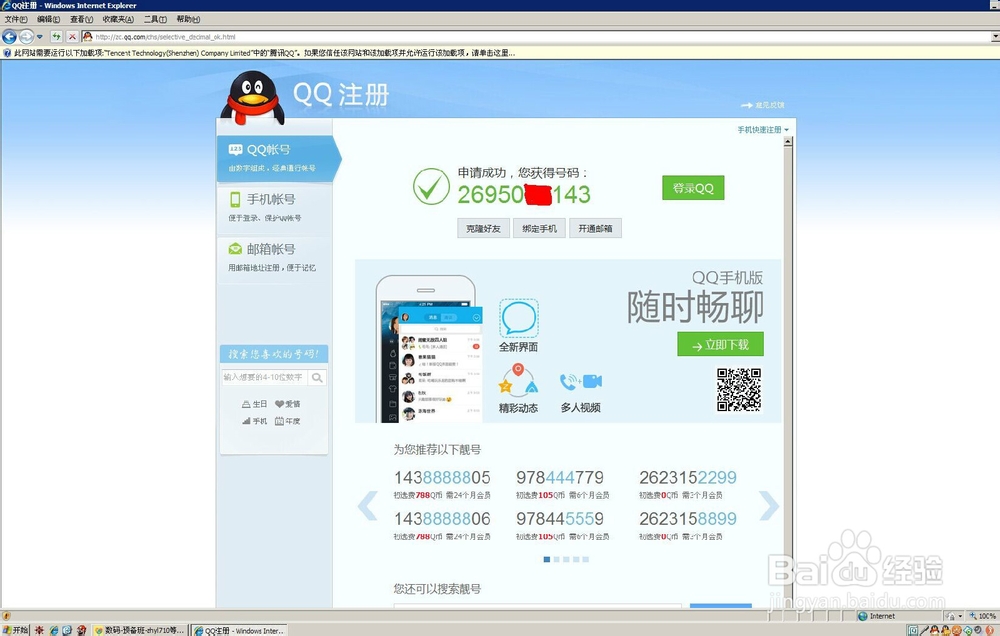1000x636 pixels.
Task: Select the last carousel page dot
Action: coord(585,559)
